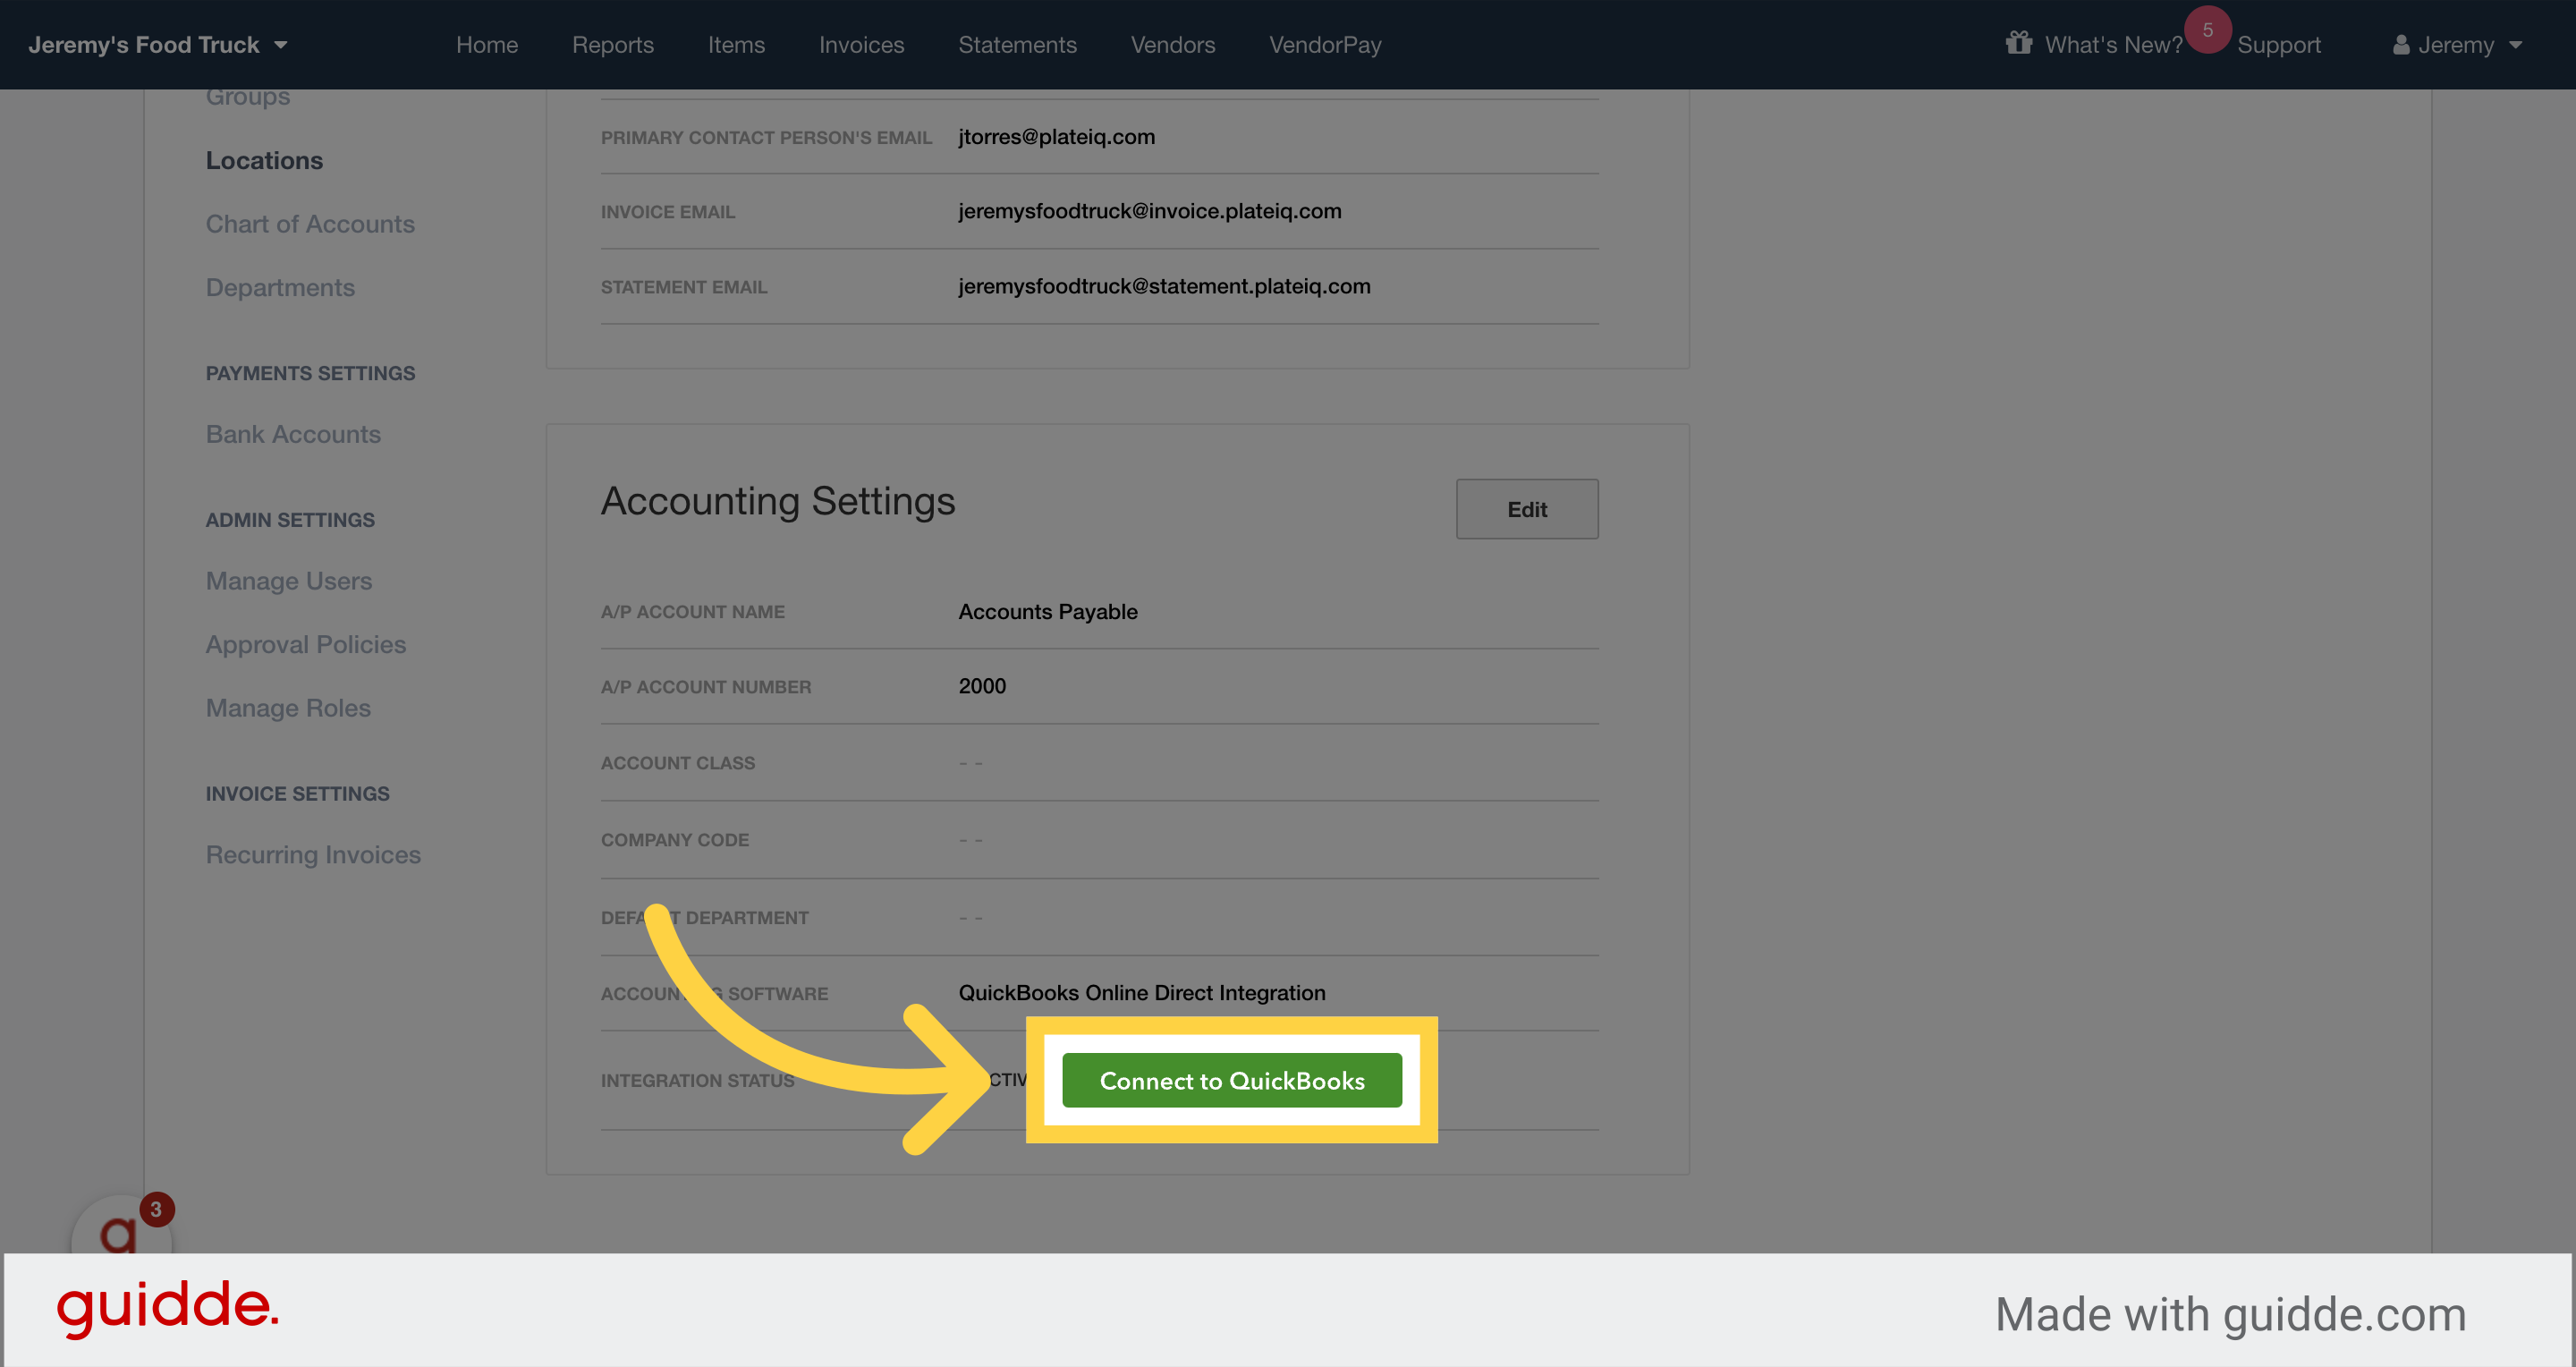Go to Departments settings
Screen dimensions: 2576x1367
[x=280, y=288]
